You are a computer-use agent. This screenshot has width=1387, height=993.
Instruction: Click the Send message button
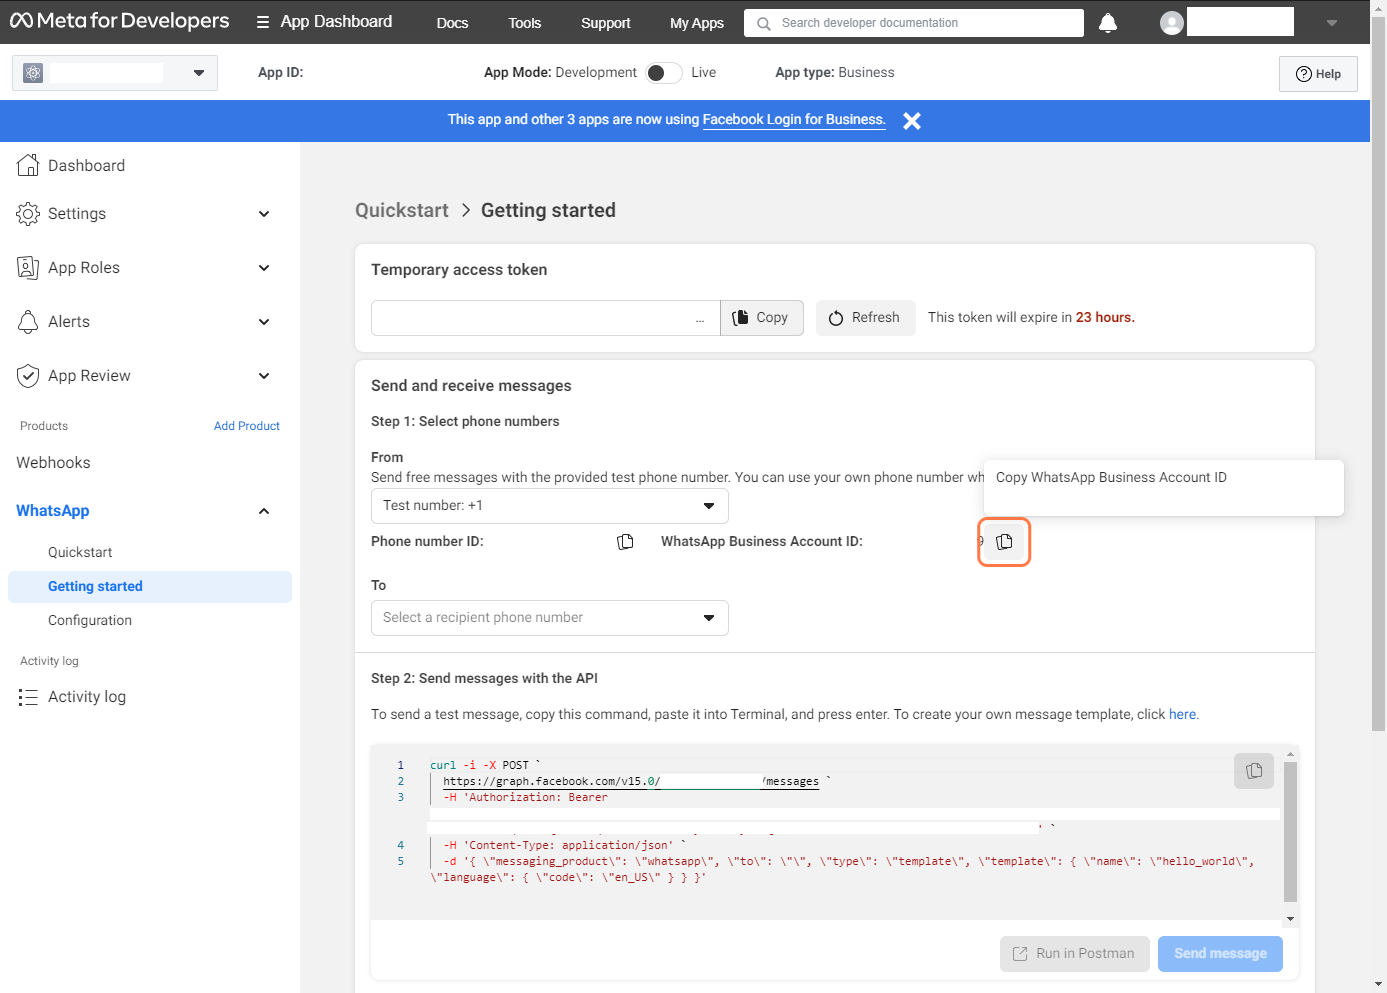coord(1220,954)
